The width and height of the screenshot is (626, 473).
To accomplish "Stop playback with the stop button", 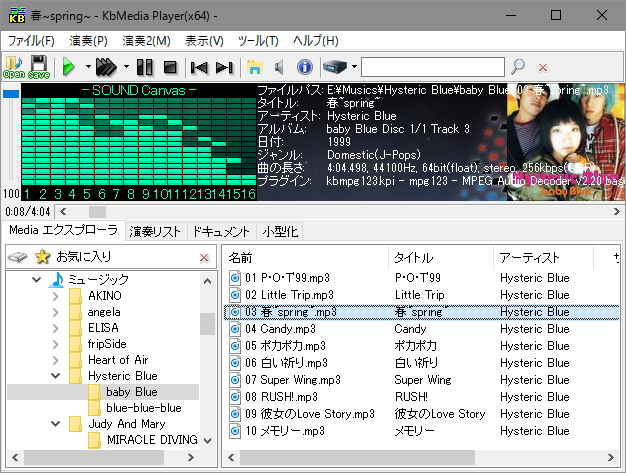I will tap(170, 67).
